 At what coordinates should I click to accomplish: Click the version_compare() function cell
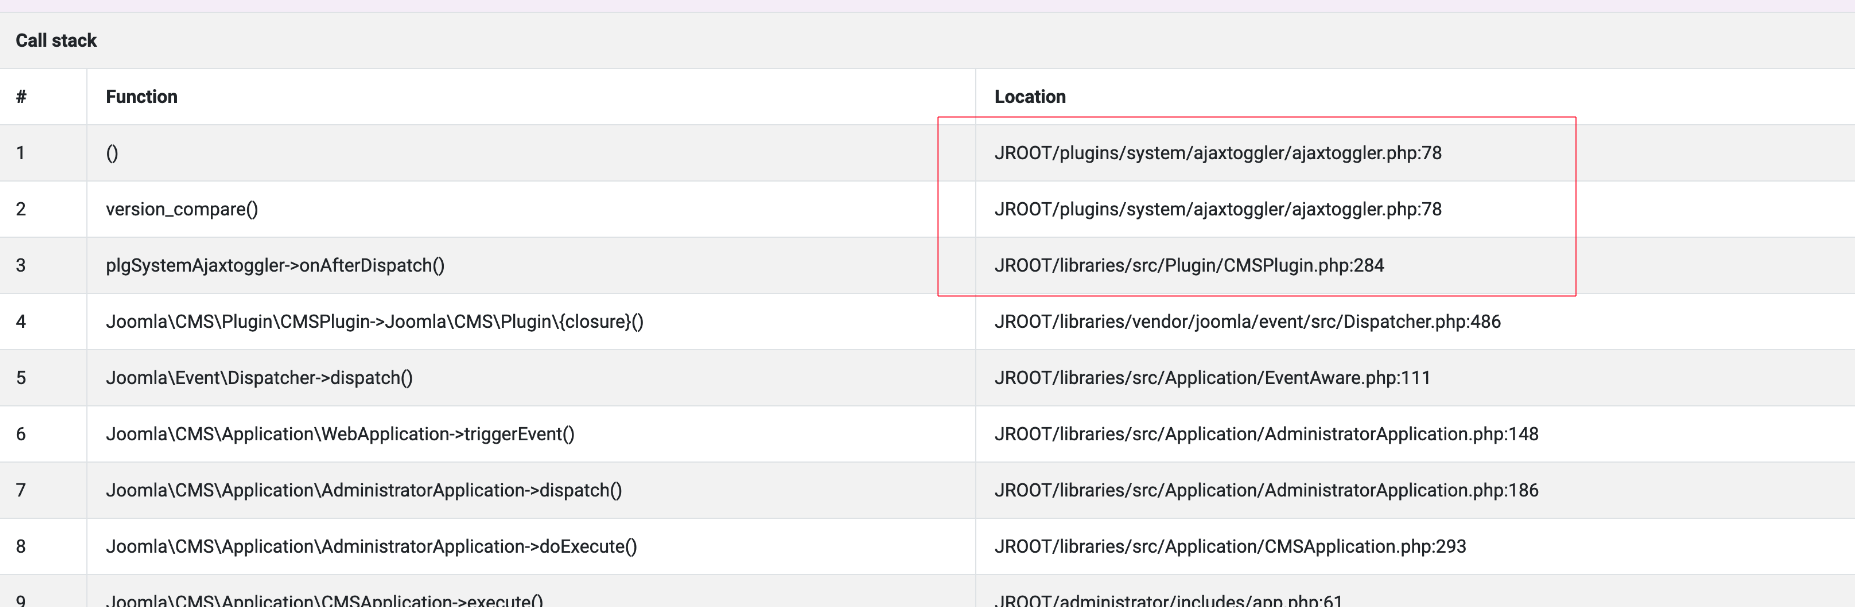tap(181, 209)
